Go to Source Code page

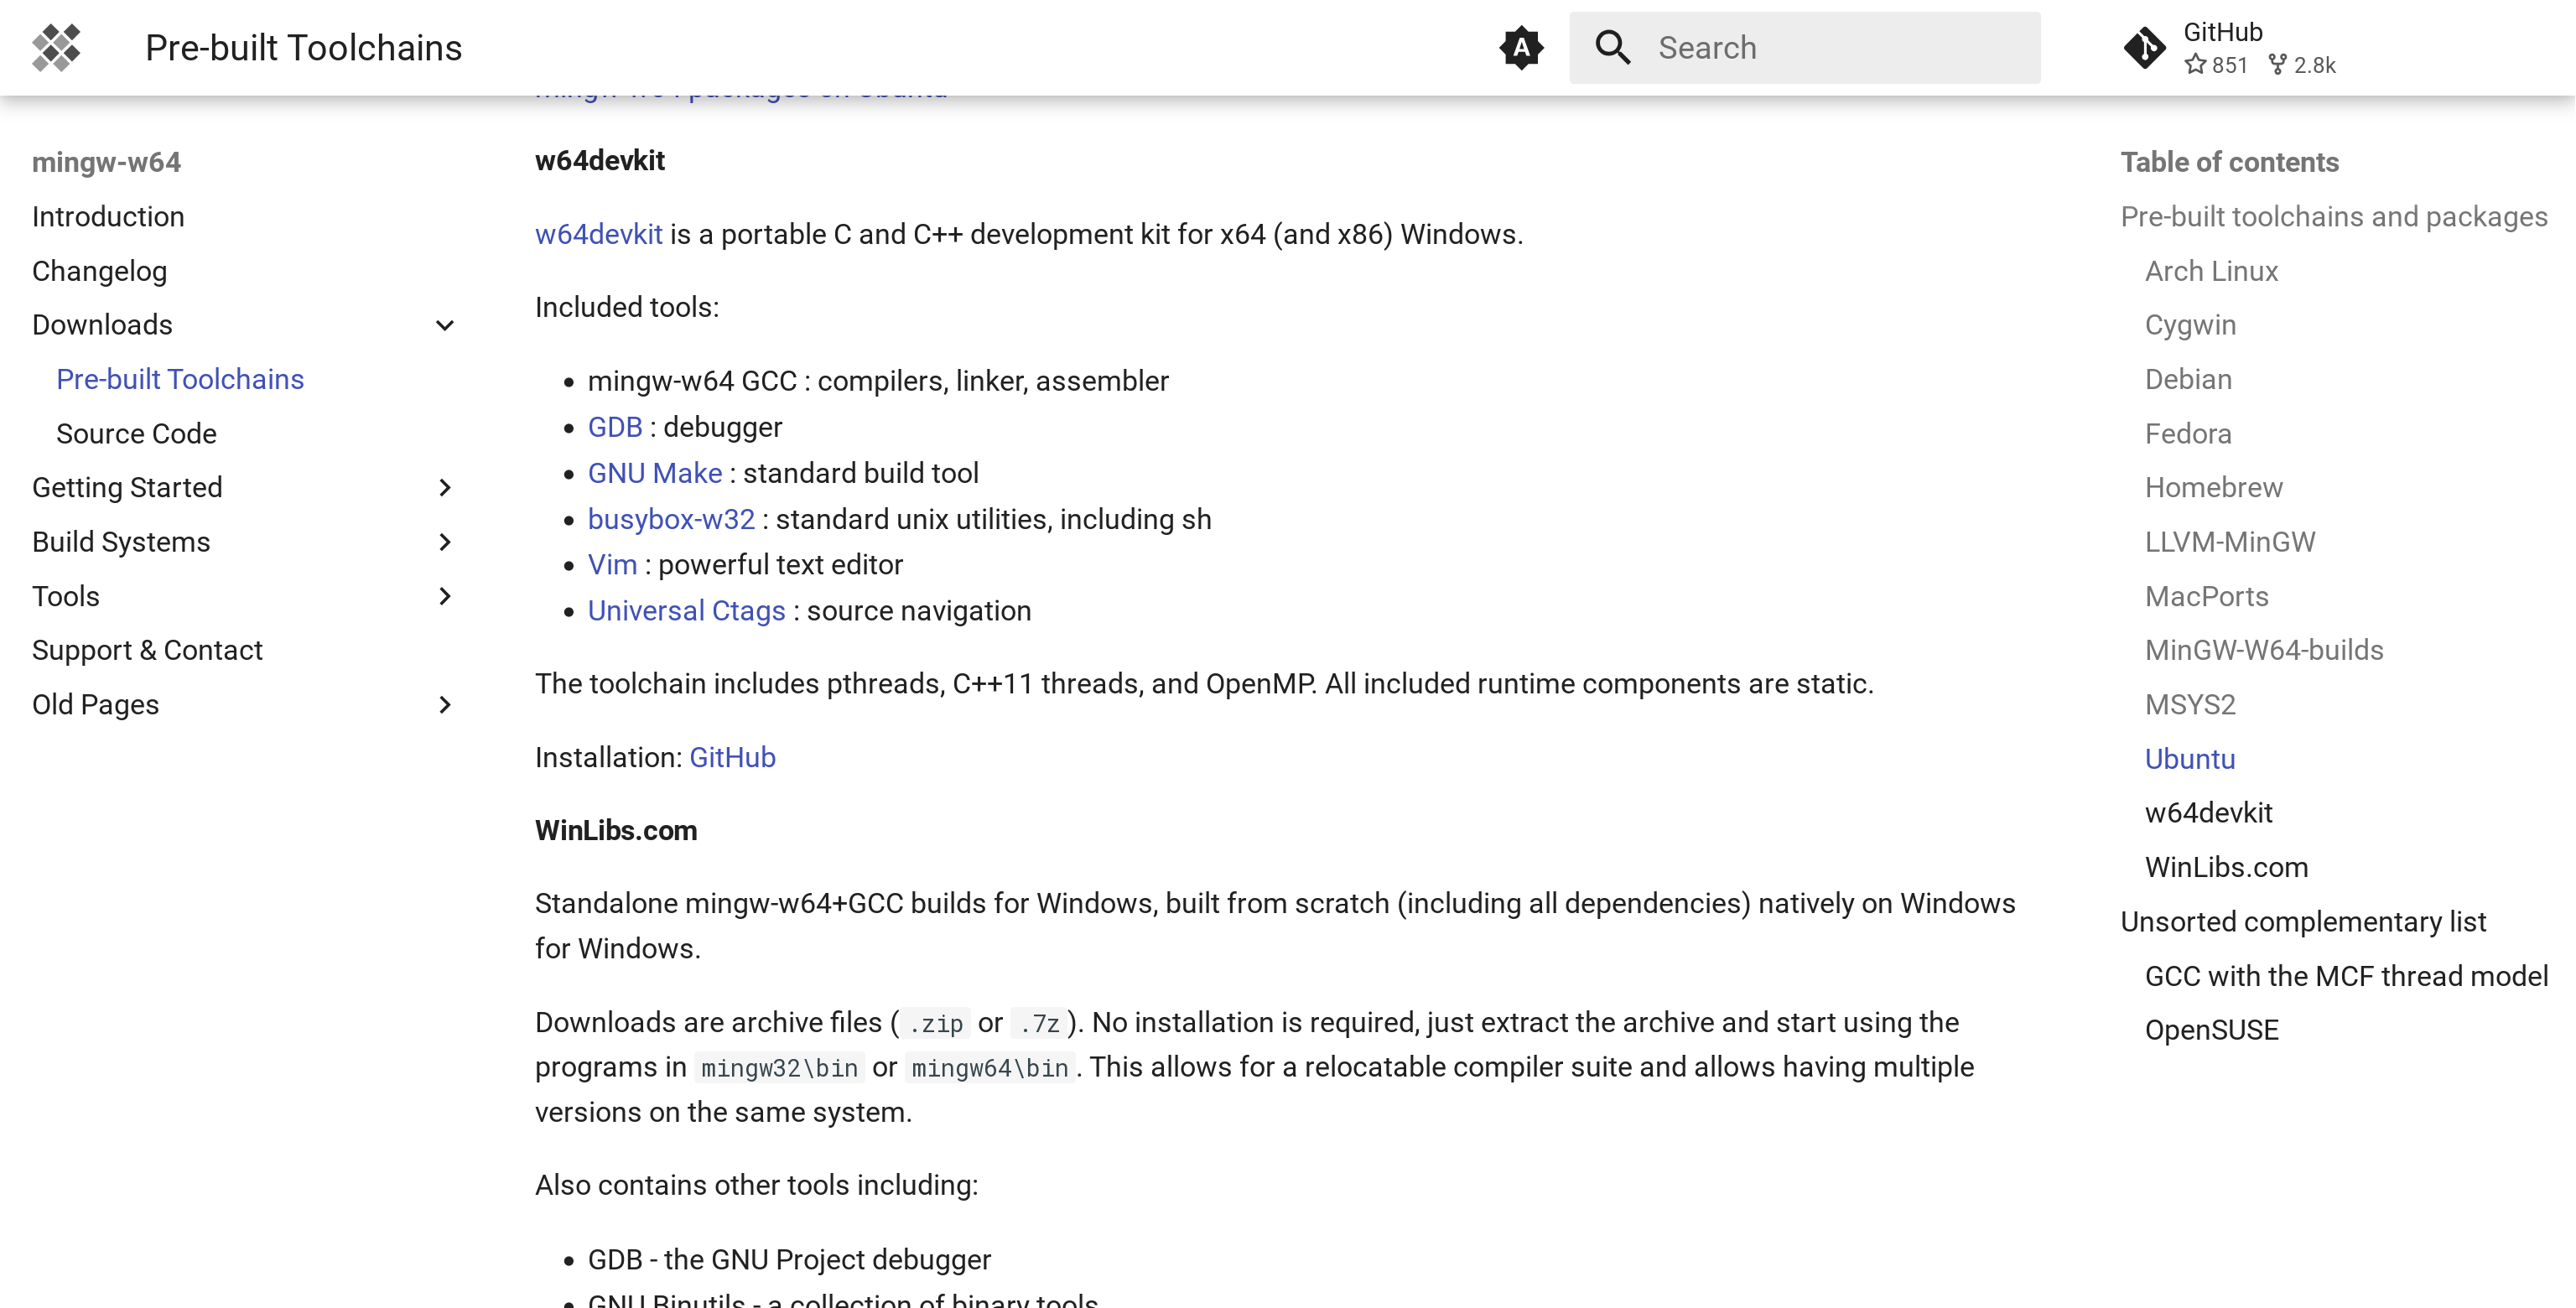point(136,433)
